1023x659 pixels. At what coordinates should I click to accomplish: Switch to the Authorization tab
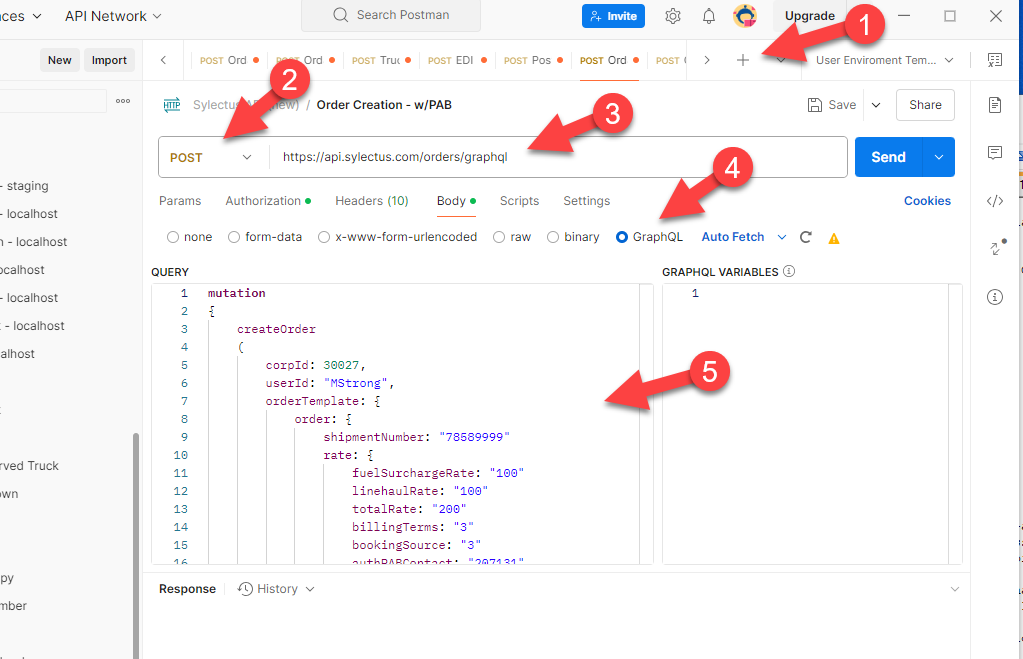click(268, 201)
